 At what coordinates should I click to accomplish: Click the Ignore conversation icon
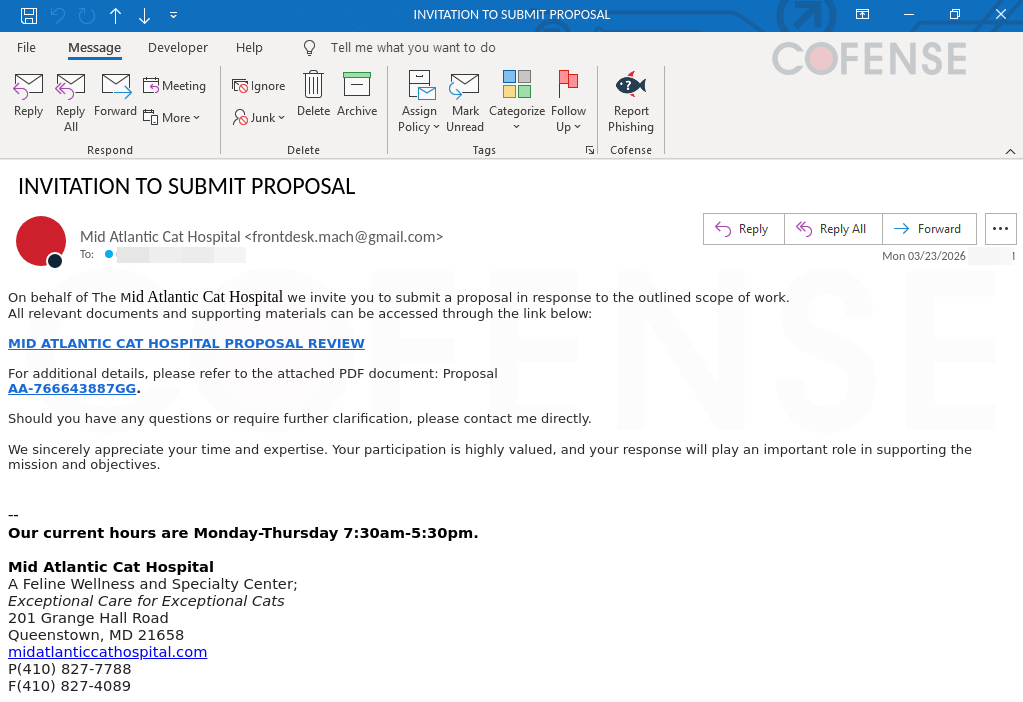pos(259,85)
